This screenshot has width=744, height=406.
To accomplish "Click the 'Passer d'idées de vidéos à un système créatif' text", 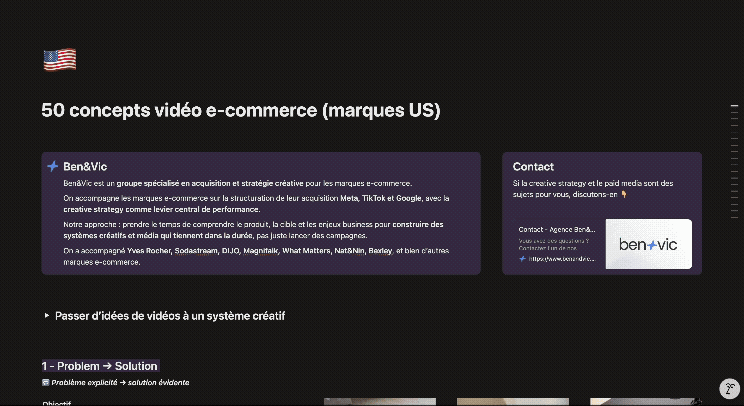I will pos(170,316).
